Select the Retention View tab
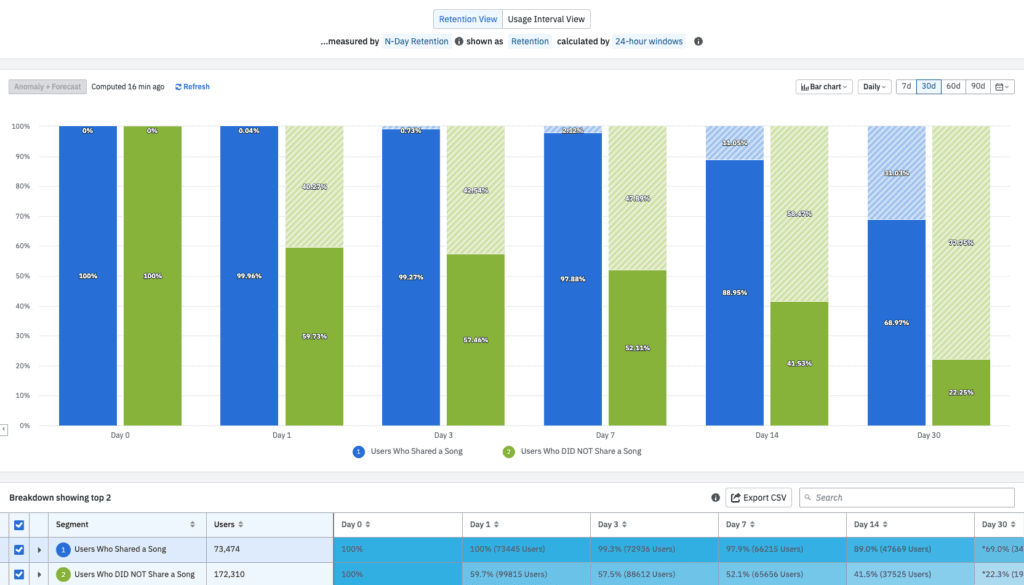This screenshot has height=585, width=1024. pos(467,19)
